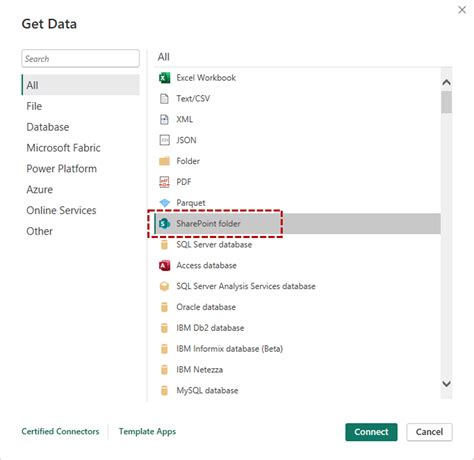Click the JSON file icon
Screen dimensions: 474x460
[164, 140]
